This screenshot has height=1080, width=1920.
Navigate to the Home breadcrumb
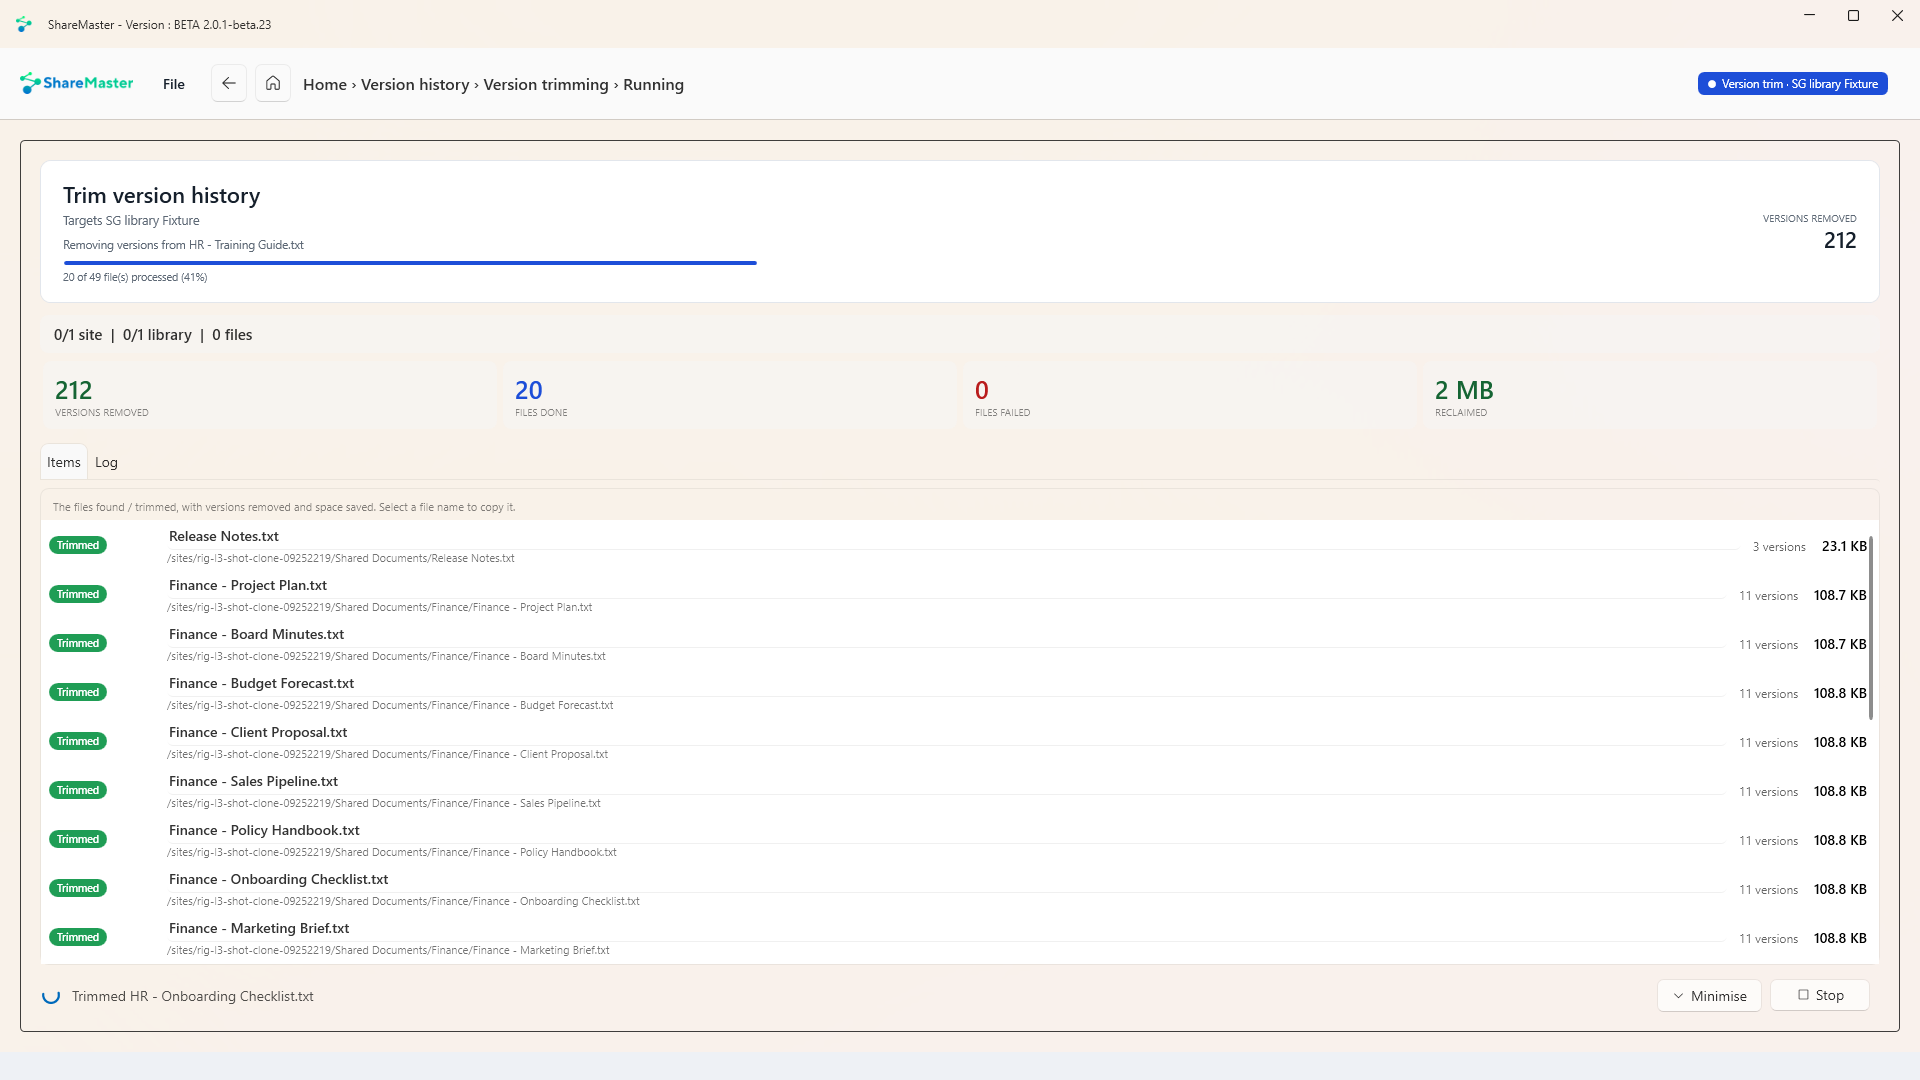[325, 85]
